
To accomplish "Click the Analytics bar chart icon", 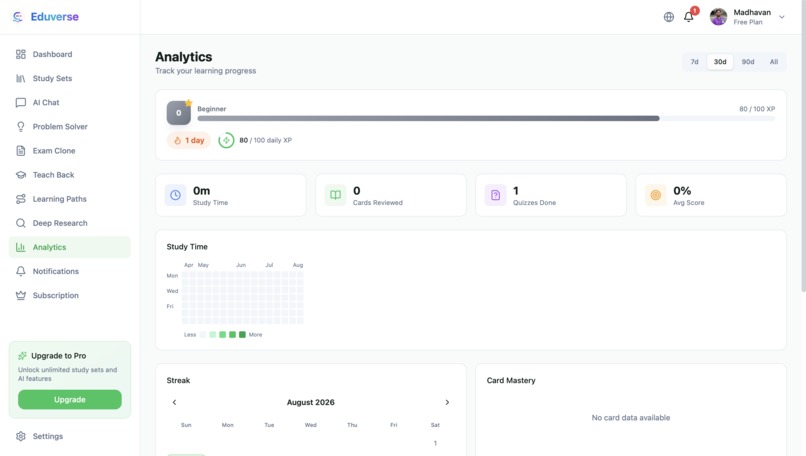I will click(21, 247).
